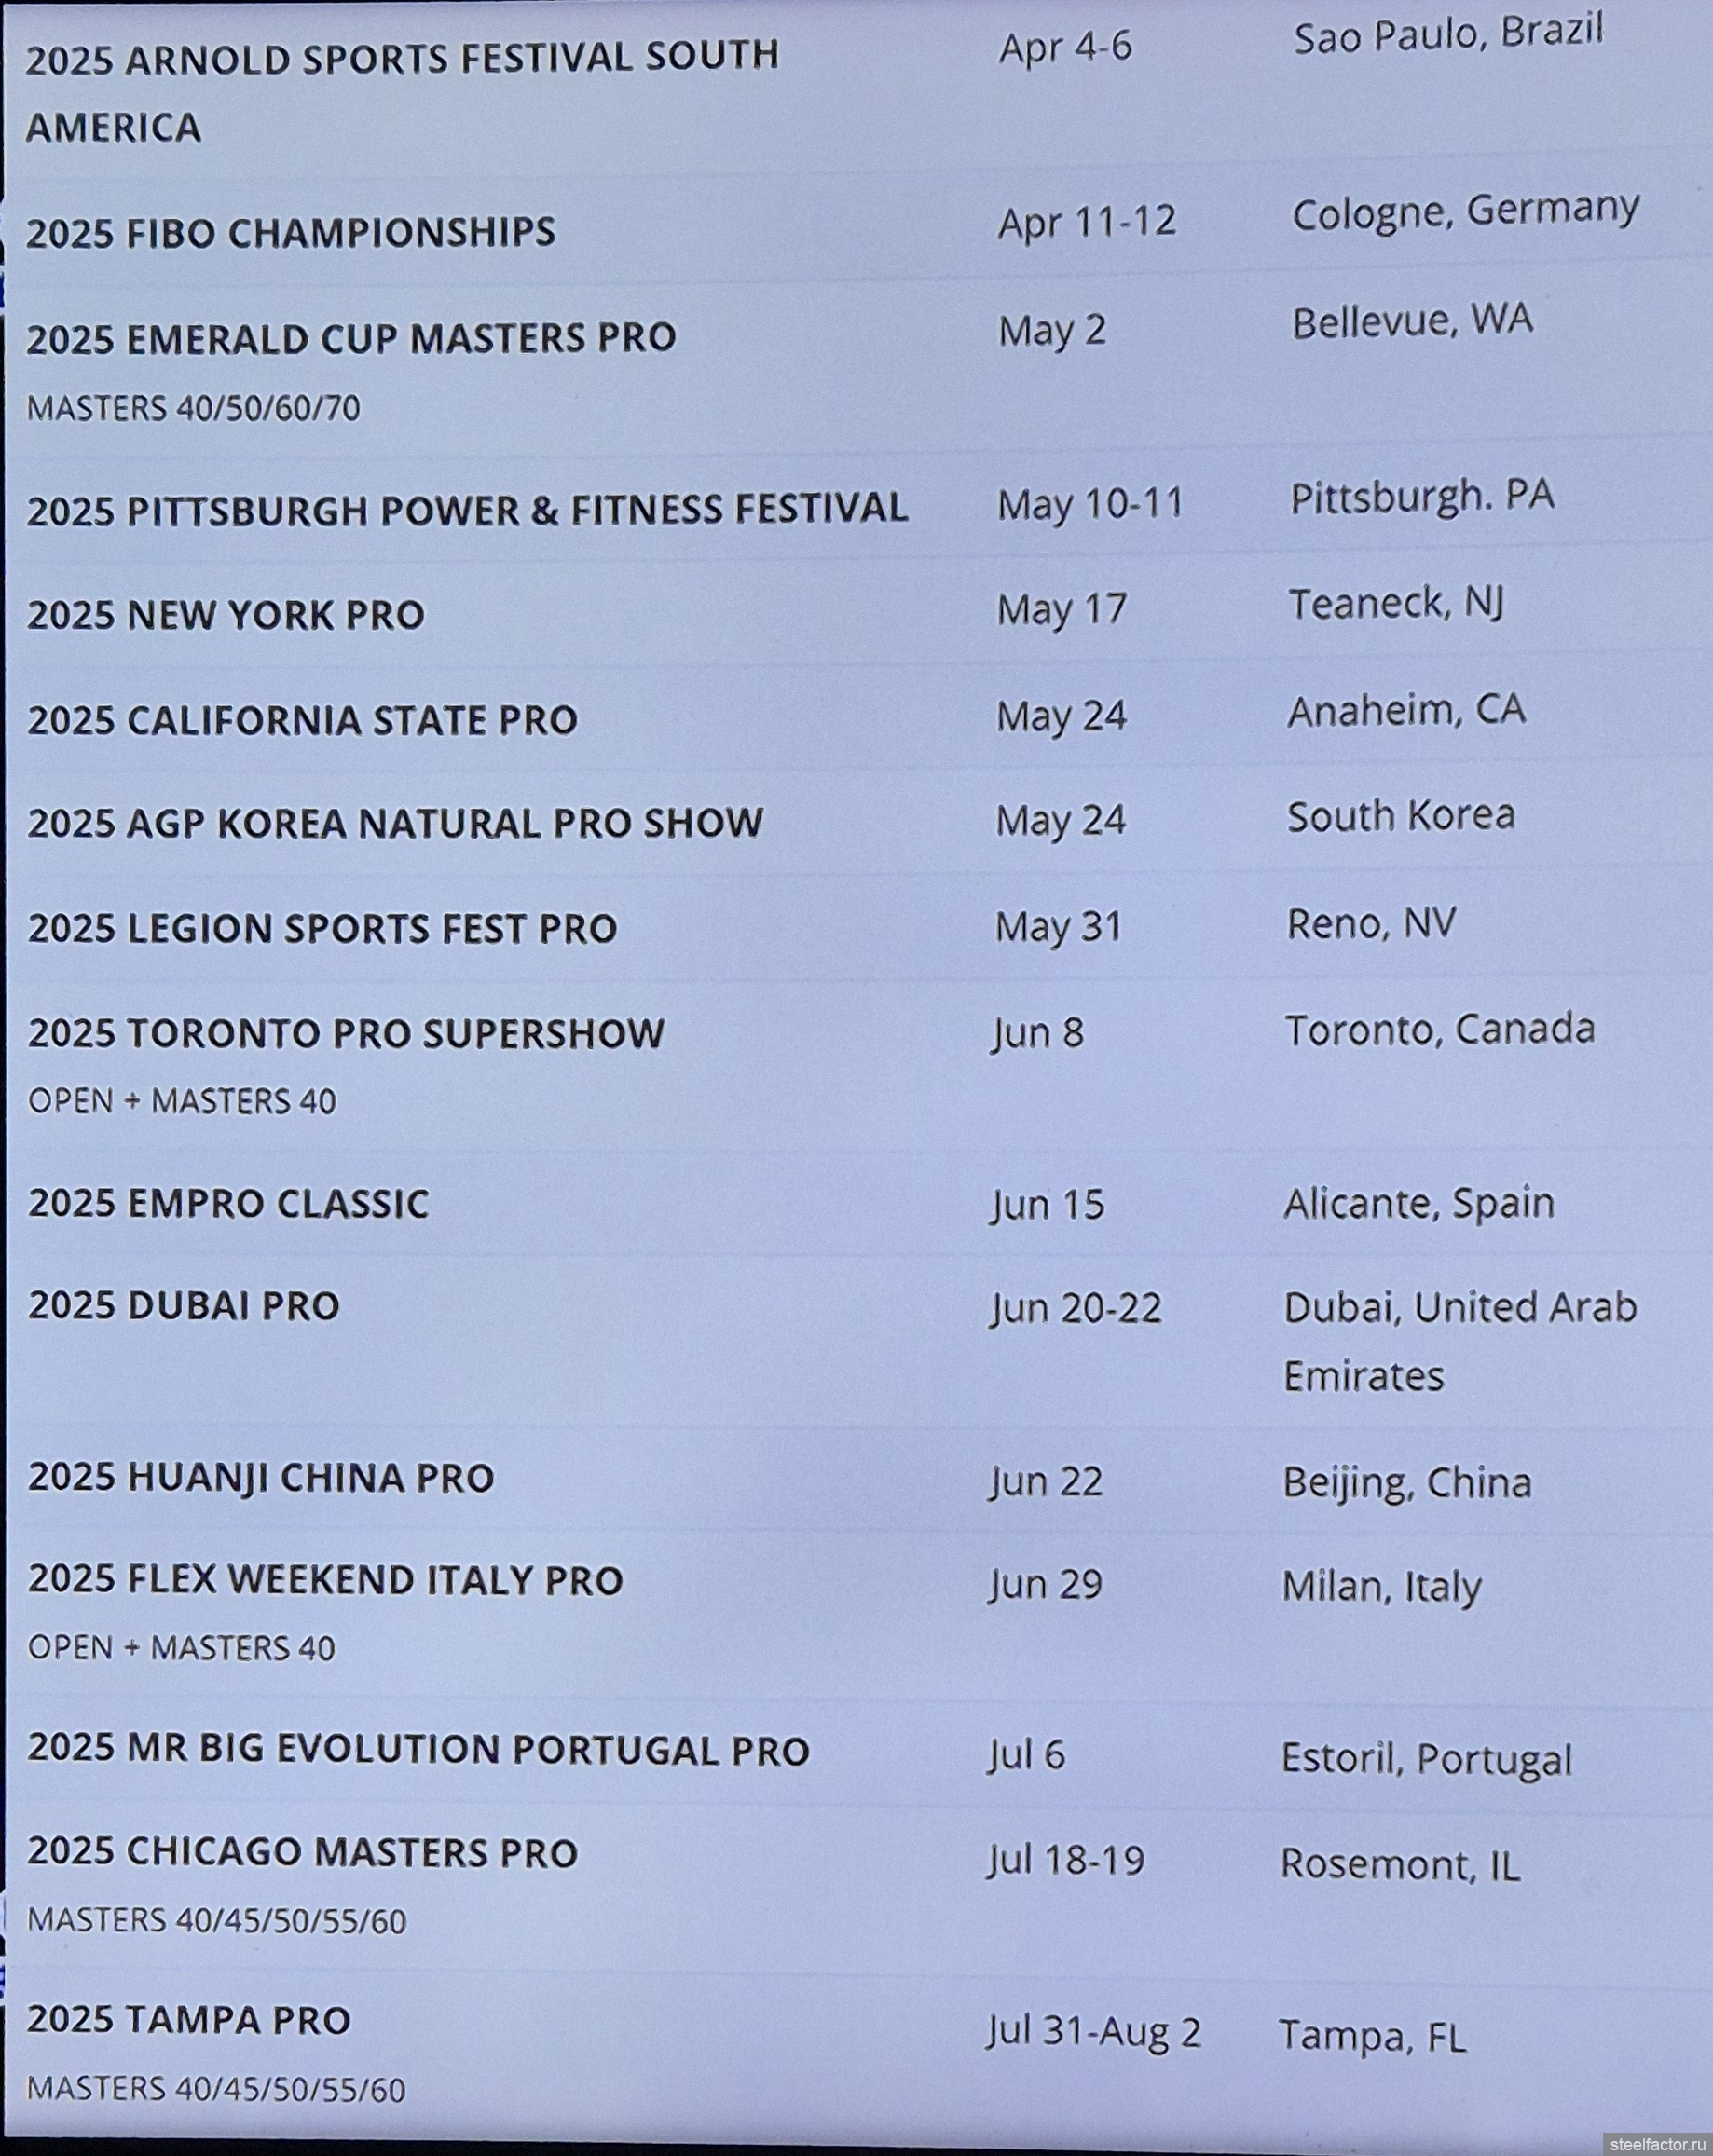1713x2156 pixels.
Task: Open 2025 Huanji China Pro event
Action: coord(261,1478)
